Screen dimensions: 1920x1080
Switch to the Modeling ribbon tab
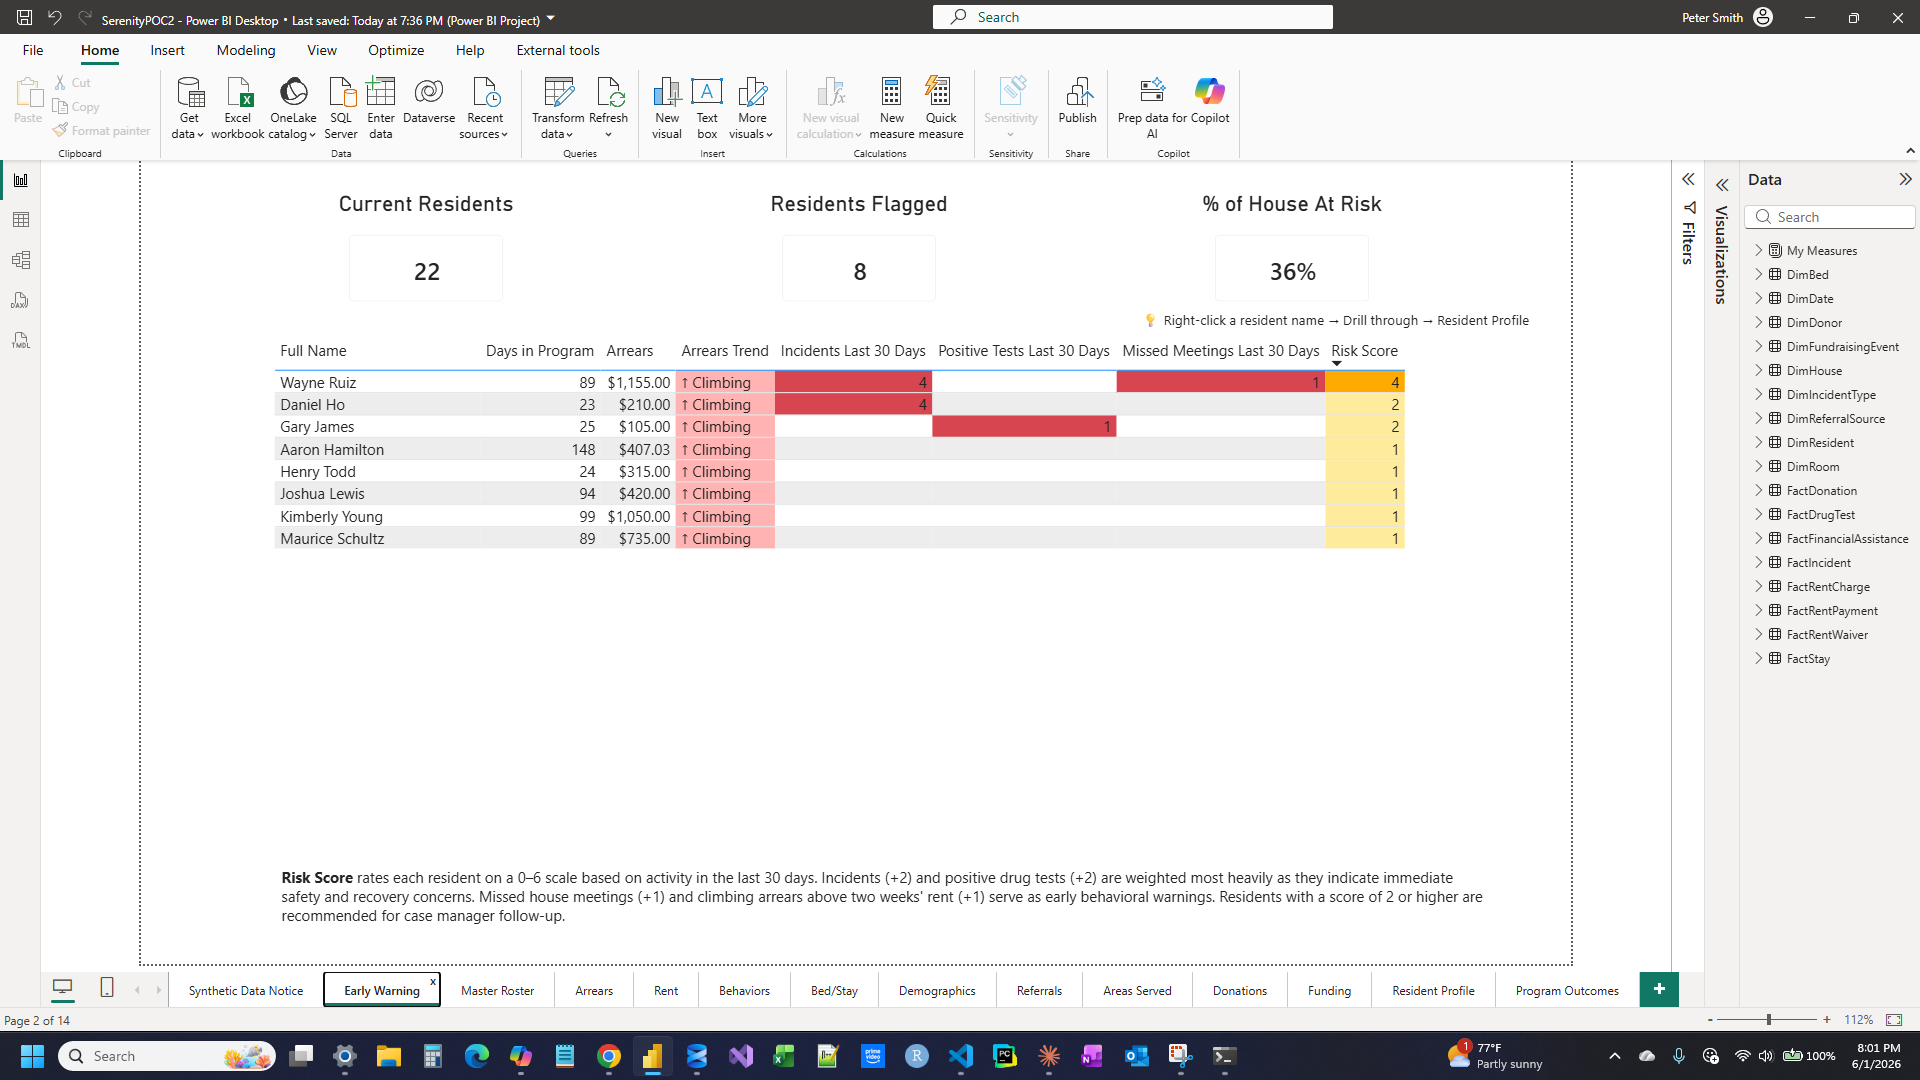[x=246, y=50]
